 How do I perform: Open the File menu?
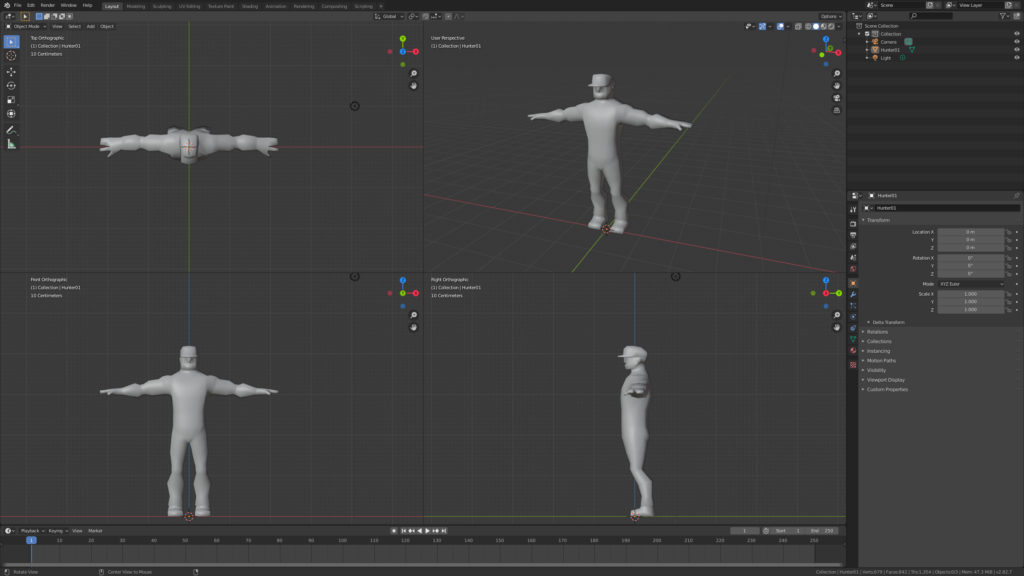click(18, 5)
